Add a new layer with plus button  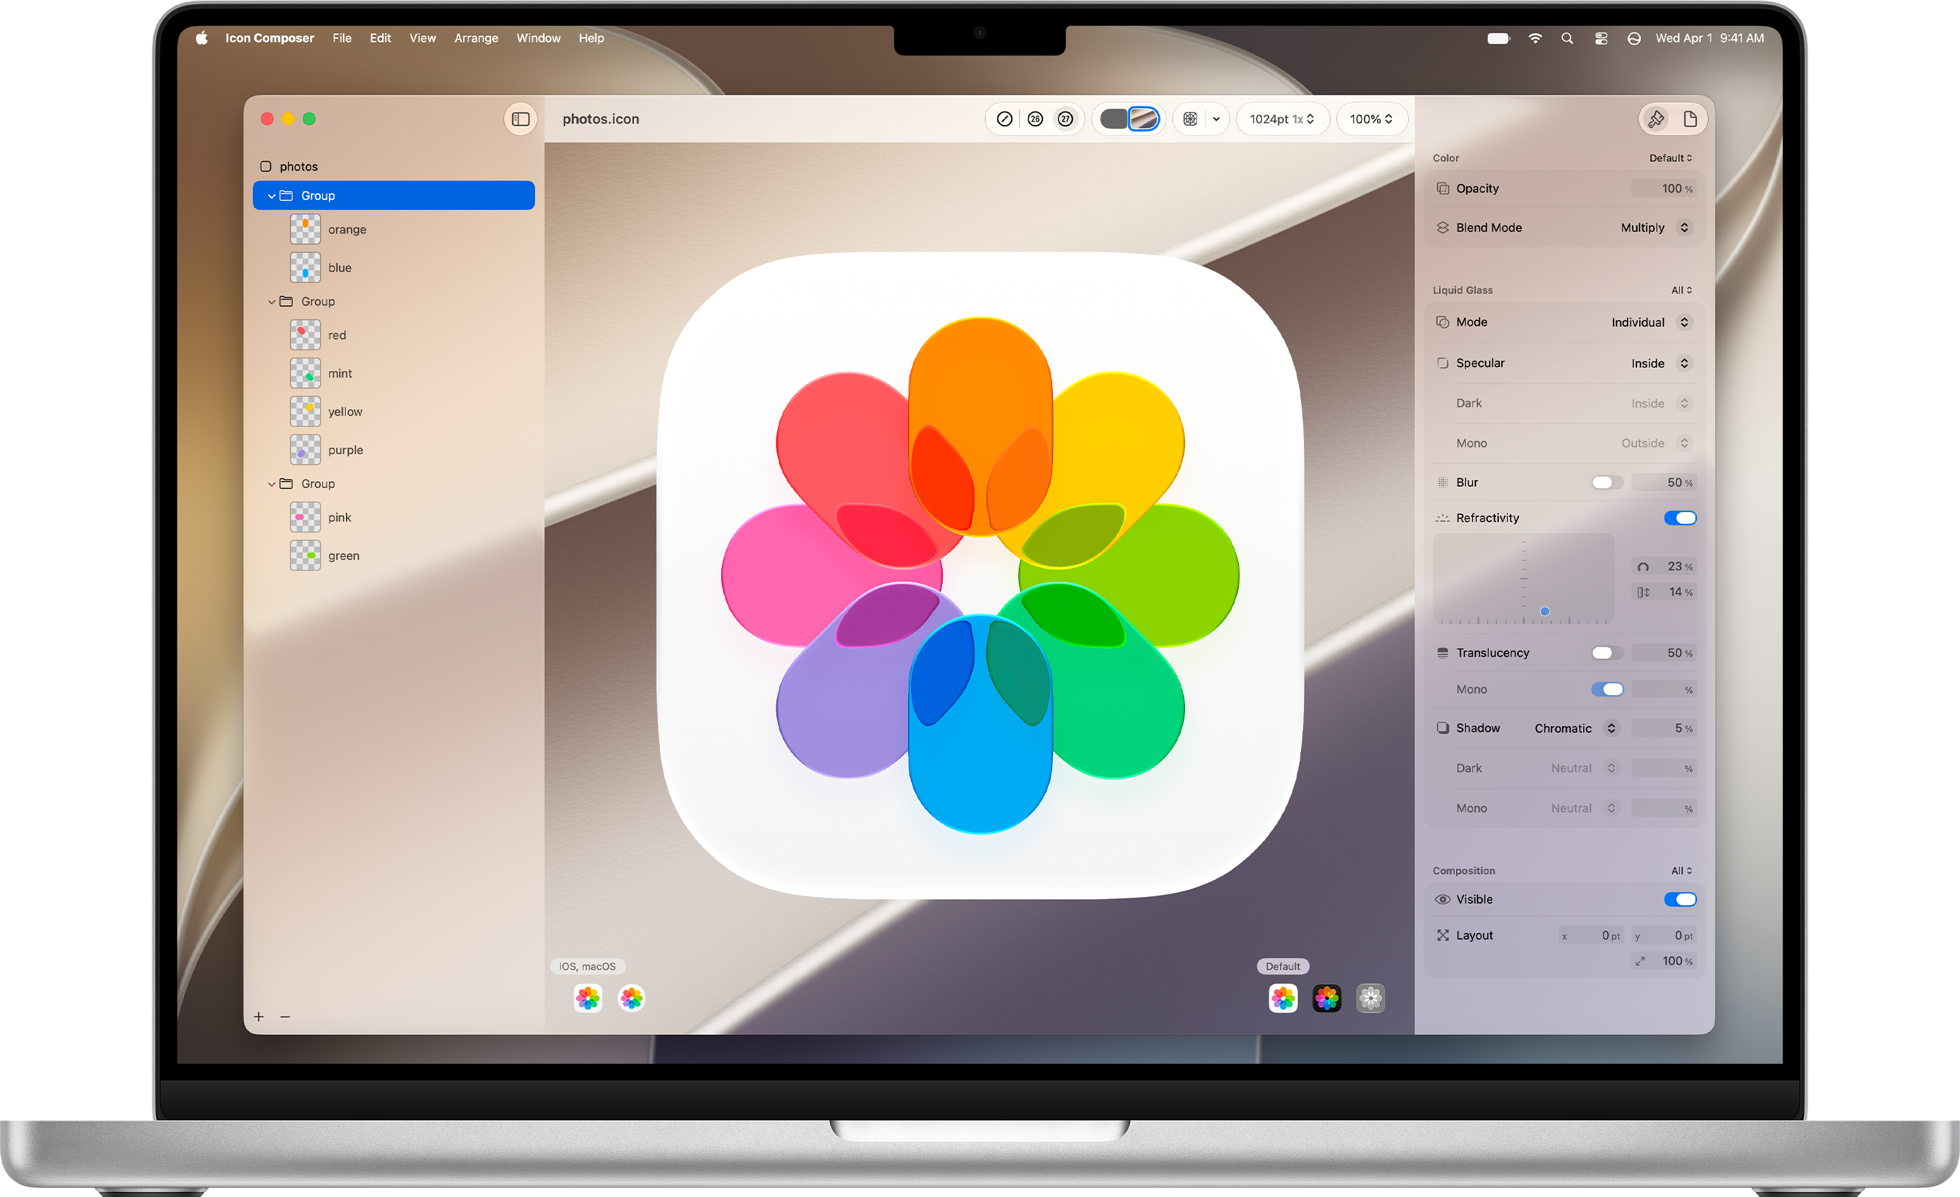259,1016
